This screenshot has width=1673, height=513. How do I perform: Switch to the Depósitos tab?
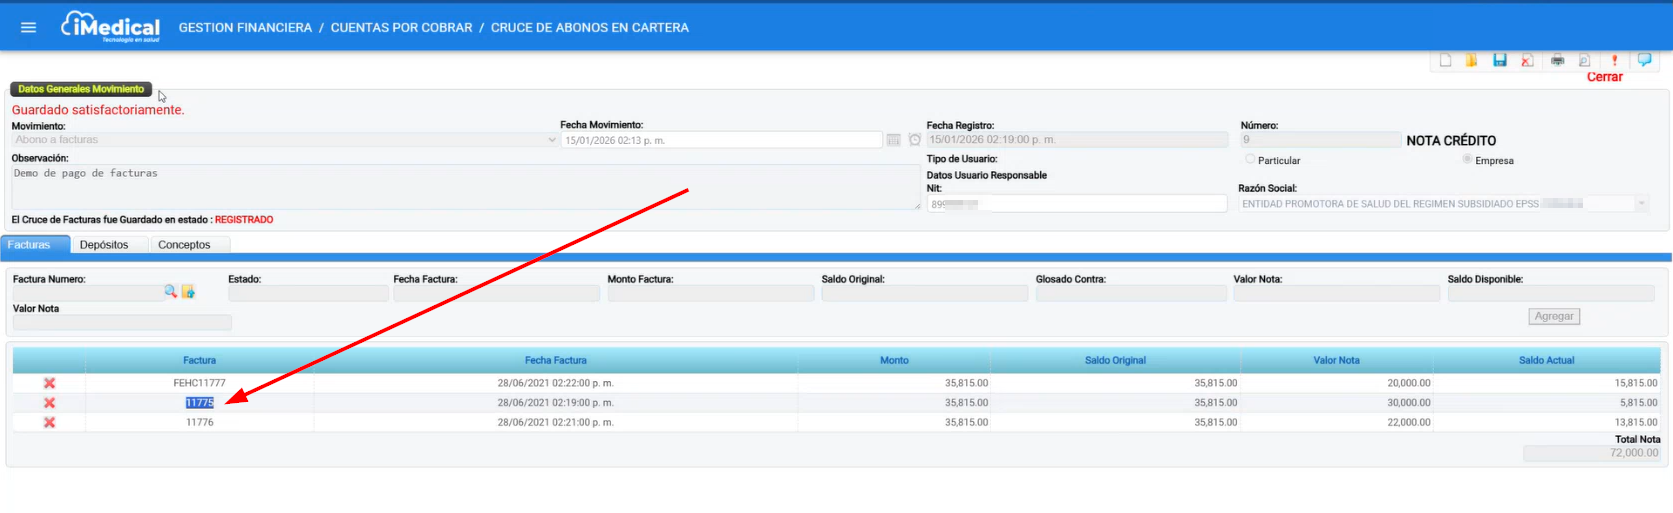pyautogui.click(x=104, y=245)
